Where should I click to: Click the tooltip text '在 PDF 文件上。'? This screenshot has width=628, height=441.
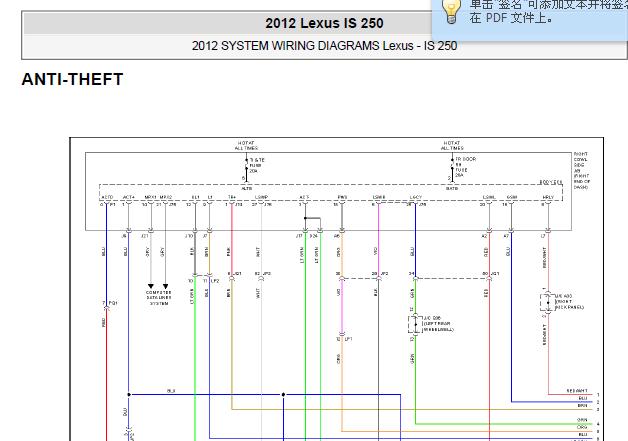511,18
